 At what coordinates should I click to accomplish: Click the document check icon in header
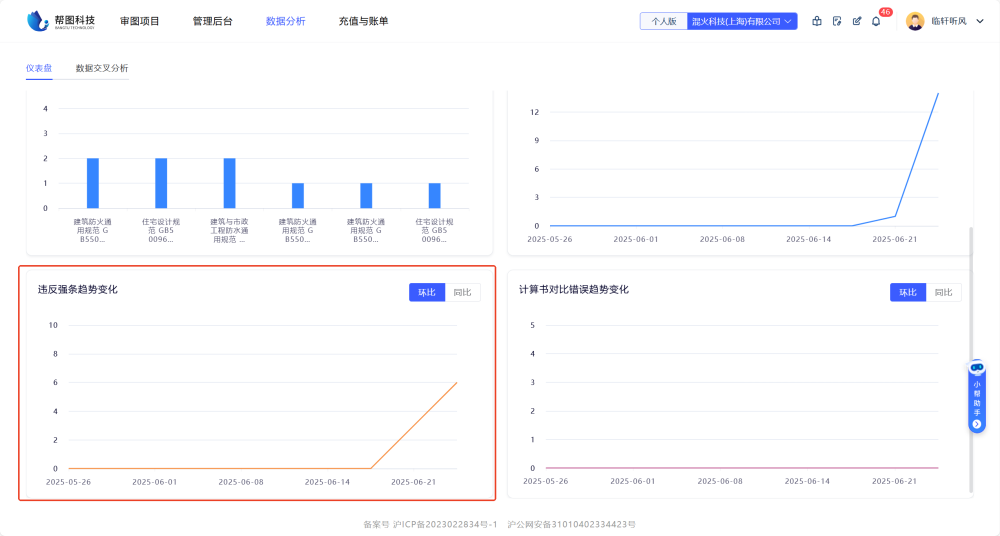[837, 21]
